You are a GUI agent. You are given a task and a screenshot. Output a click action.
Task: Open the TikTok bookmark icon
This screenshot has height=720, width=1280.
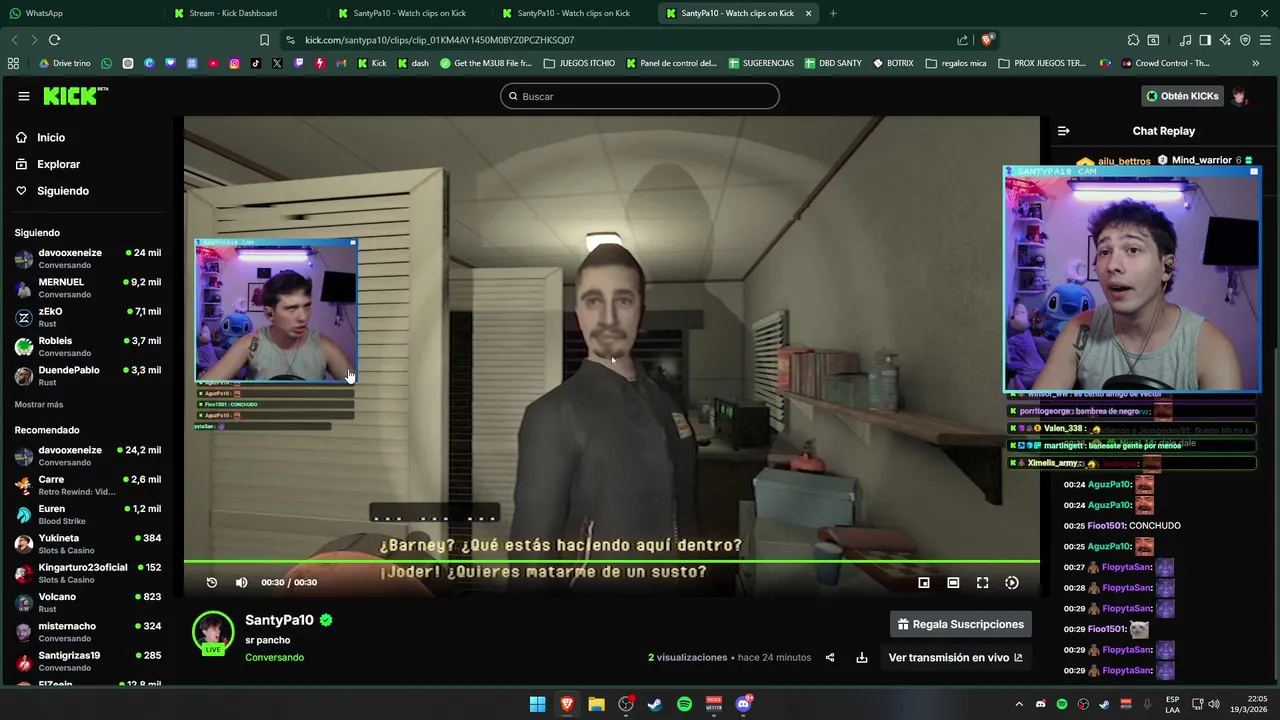(256, 63)
